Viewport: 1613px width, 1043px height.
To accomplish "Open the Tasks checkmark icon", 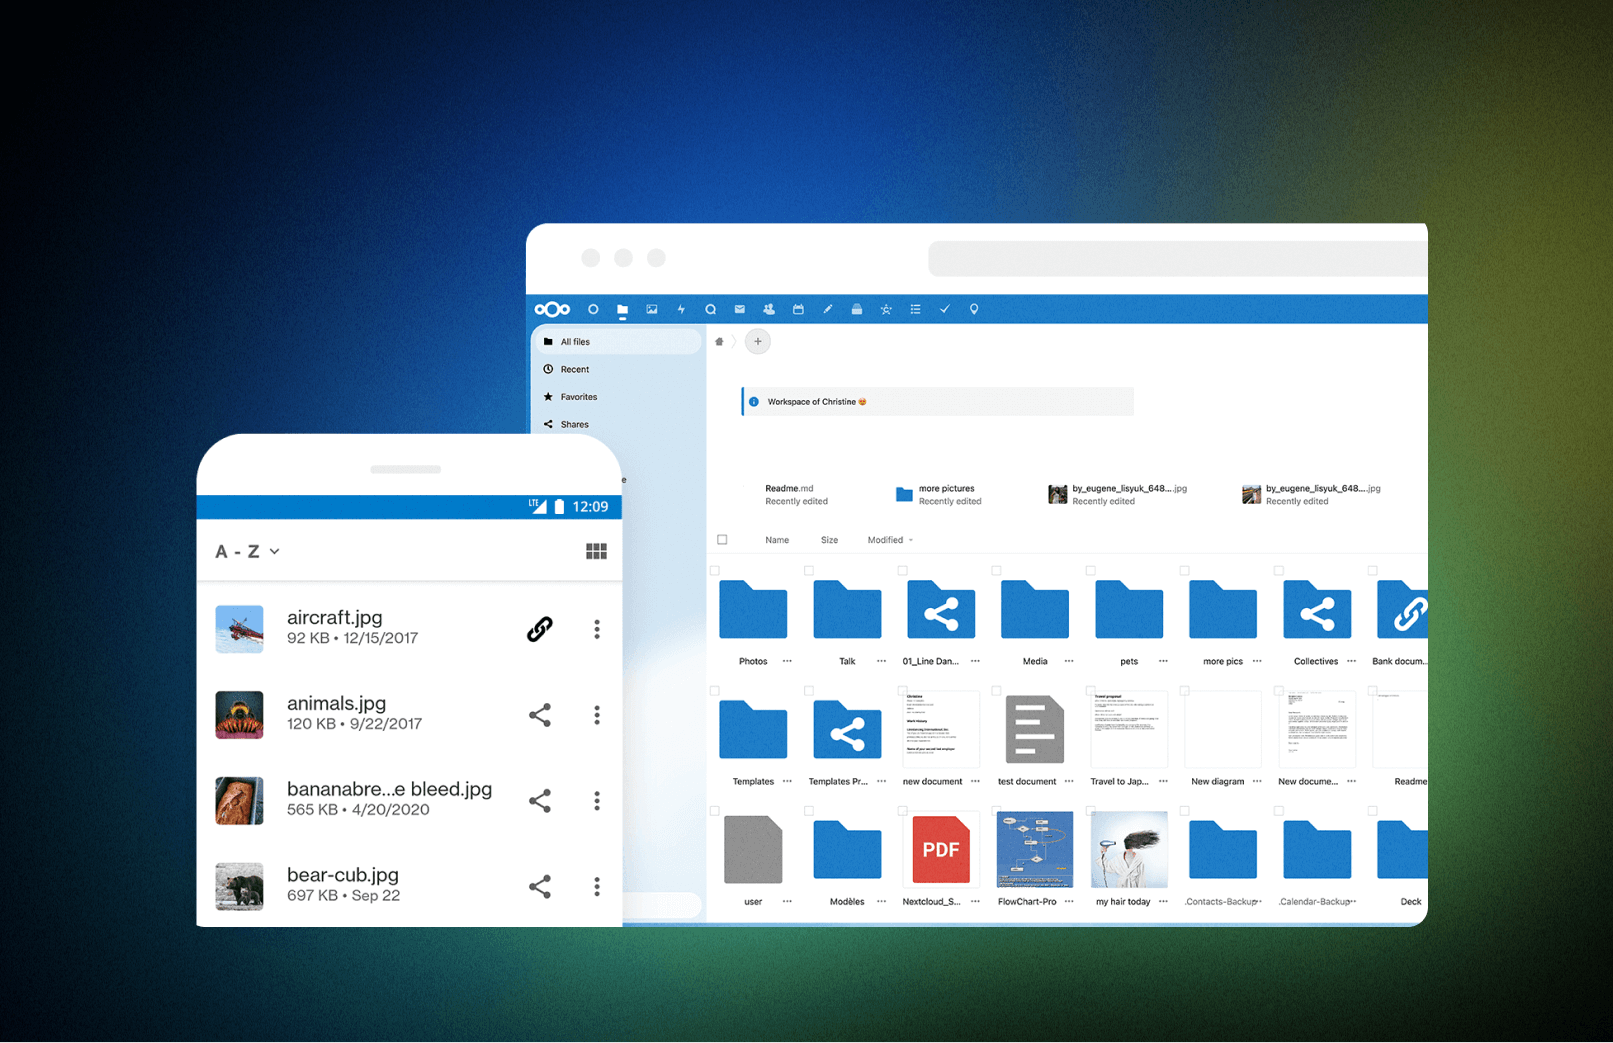I will click(x=944, y=310).
